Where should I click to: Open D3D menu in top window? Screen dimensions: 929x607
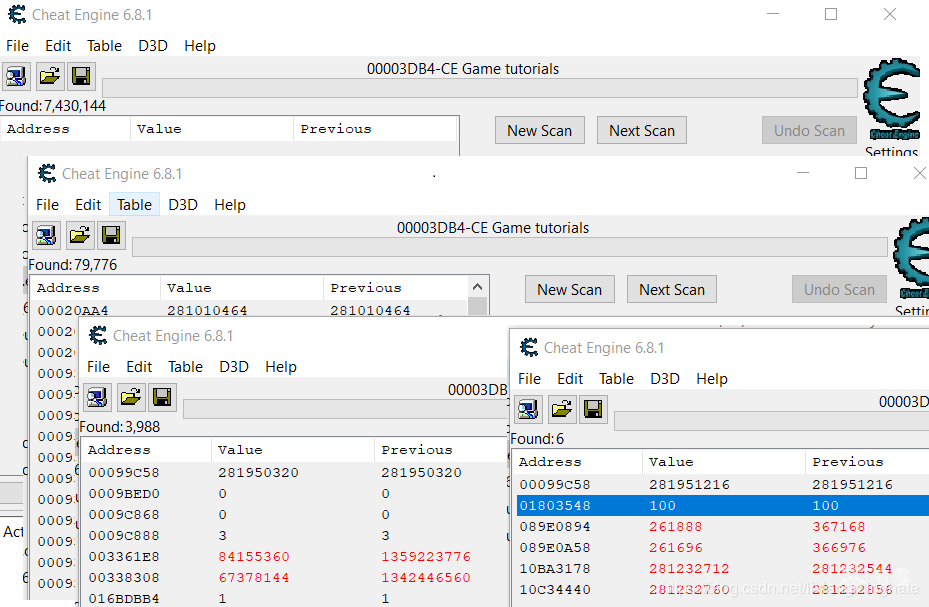pos(153,46)
